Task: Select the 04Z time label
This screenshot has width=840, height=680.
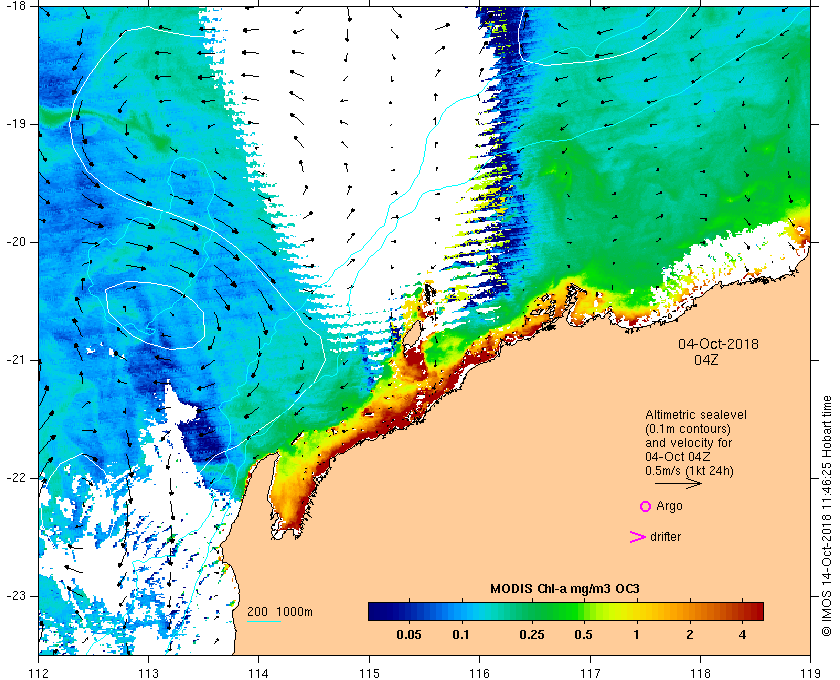Action: [706, 360]
